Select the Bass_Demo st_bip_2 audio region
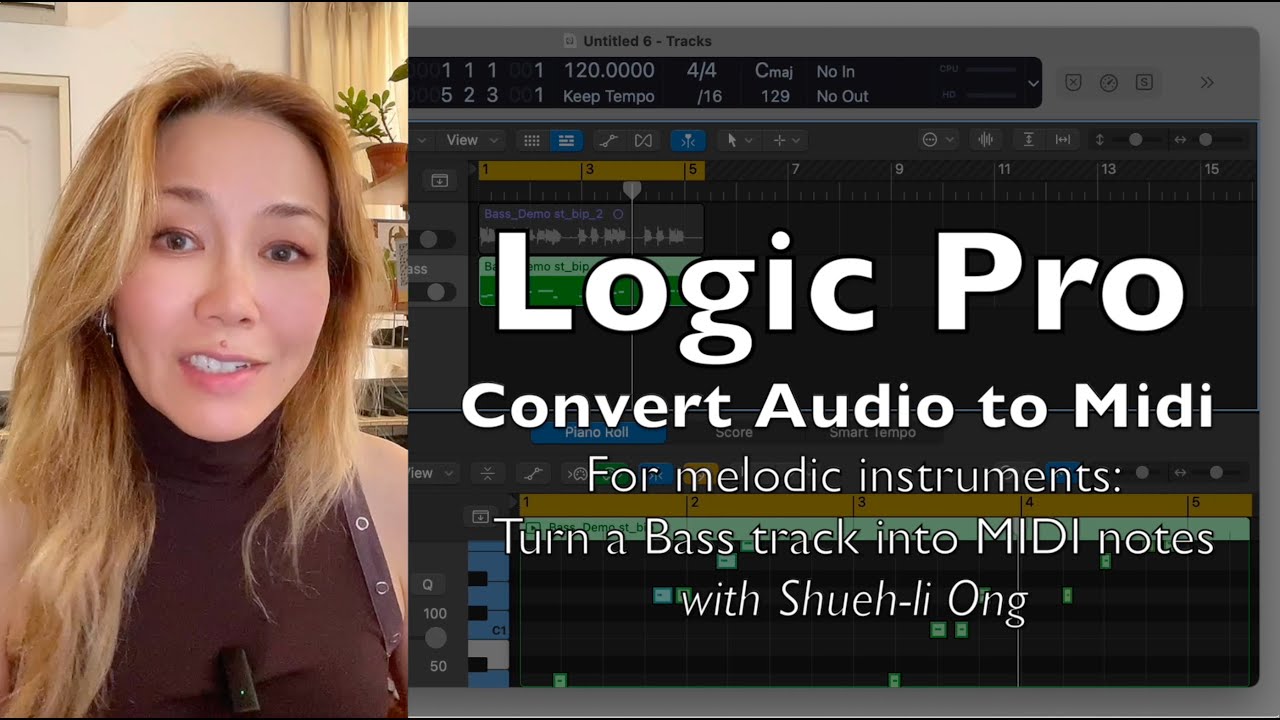1280x720 pixels. coord(592,228)
